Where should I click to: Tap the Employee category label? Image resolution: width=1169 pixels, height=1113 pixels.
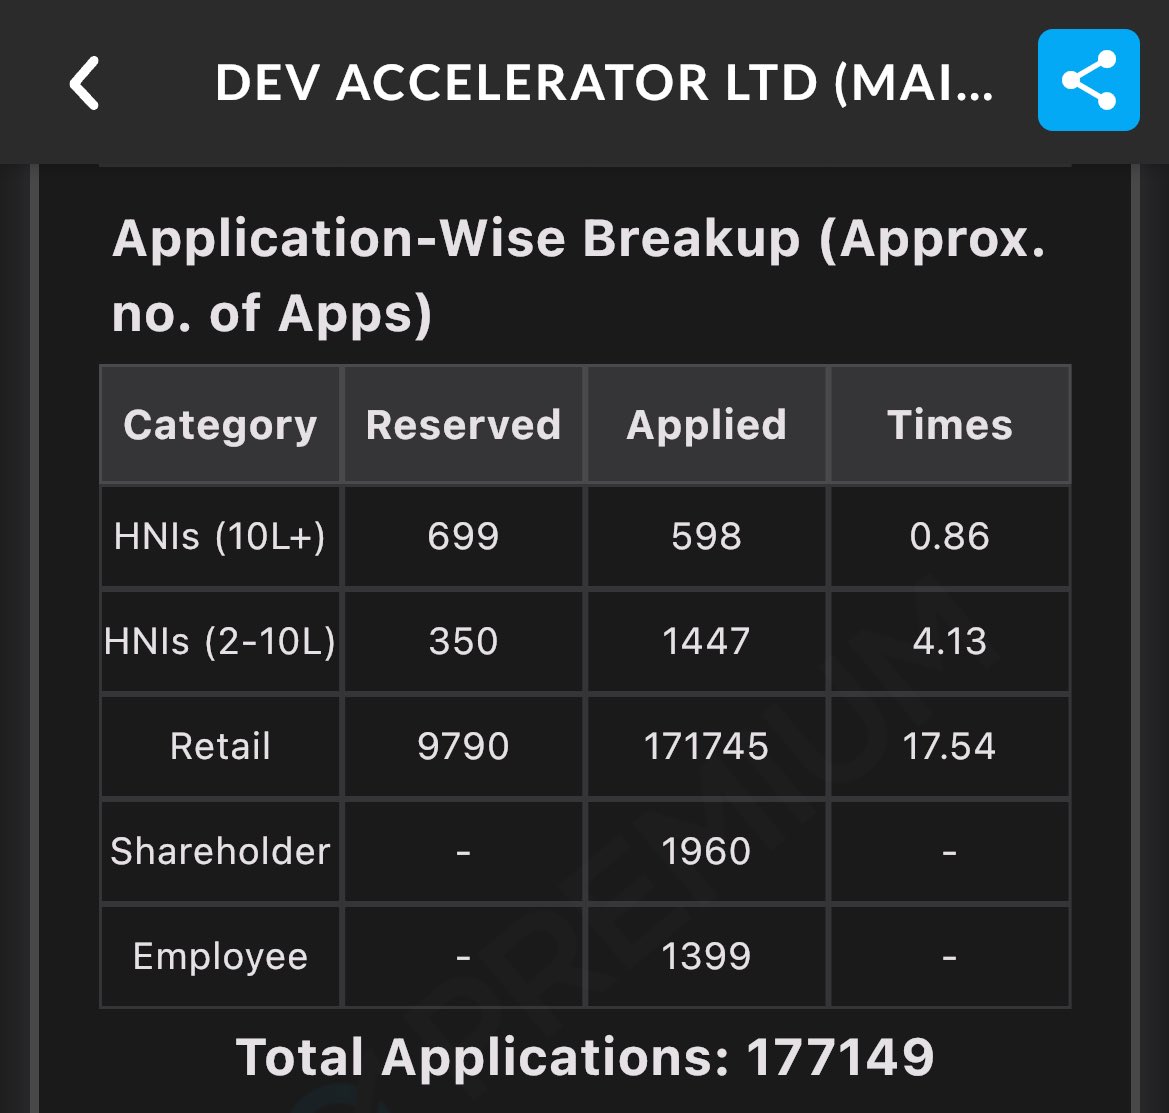[219, 956]
